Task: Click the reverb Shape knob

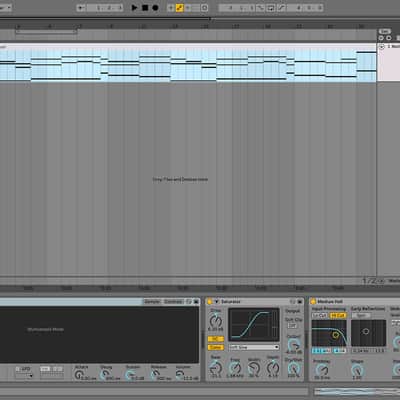Action: point(357,370)
